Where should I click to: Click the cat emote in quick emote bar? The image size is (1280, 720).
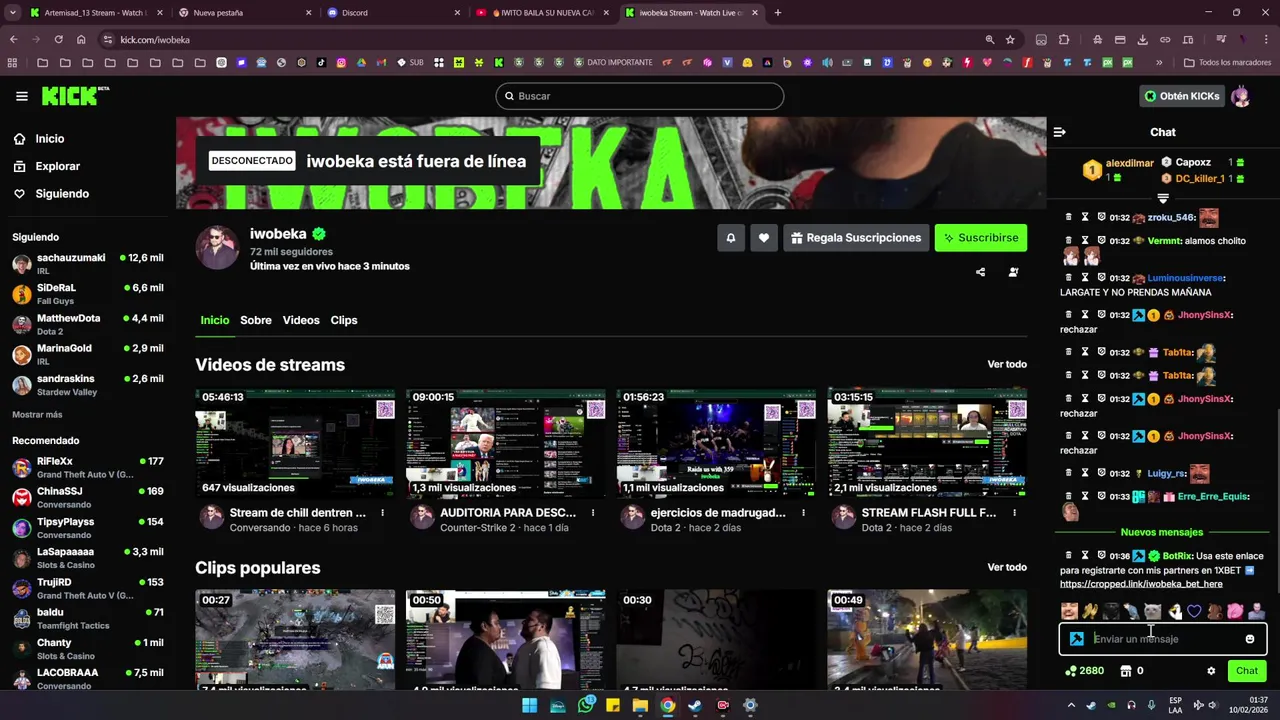[x=1152, y=611]
